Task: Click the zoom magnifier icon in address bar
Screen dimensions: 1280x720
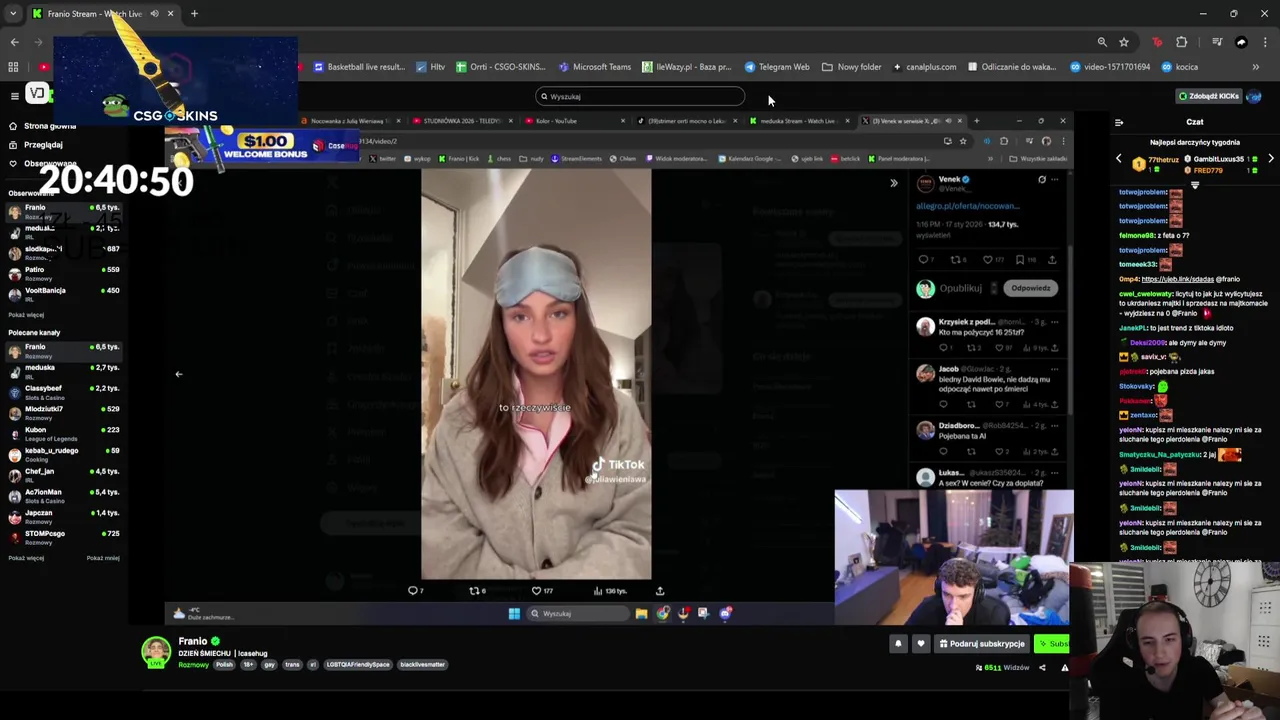Action: coord(1102,42)
